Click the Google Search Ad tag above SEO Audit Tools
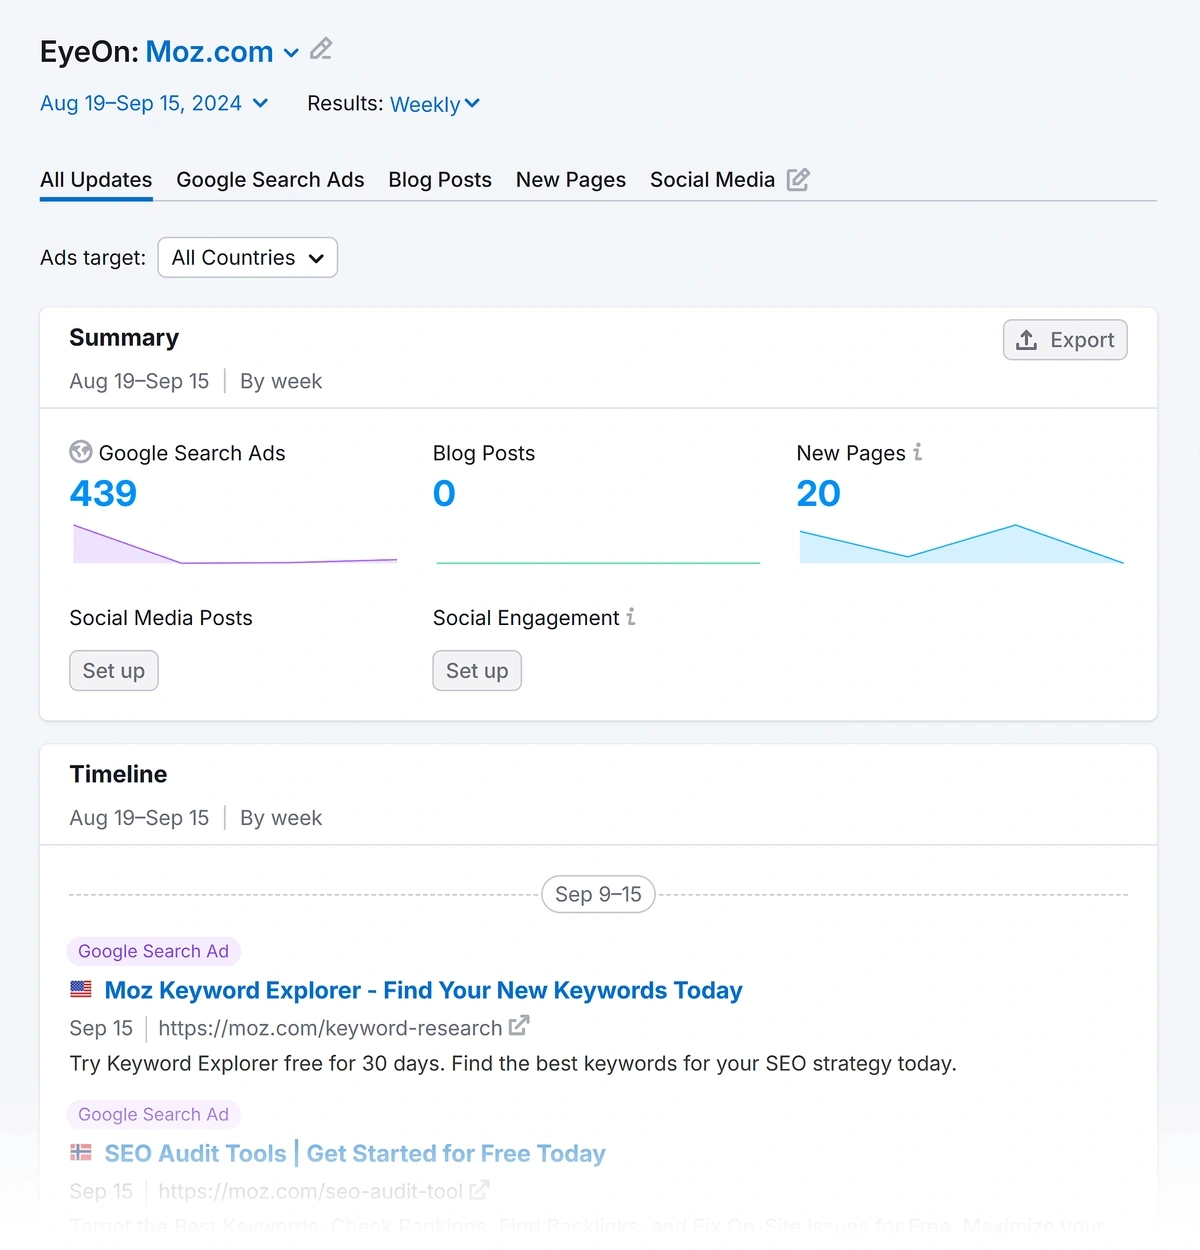Image resolution: width=1200 pixels, height=1250 pixels. 153,1114
